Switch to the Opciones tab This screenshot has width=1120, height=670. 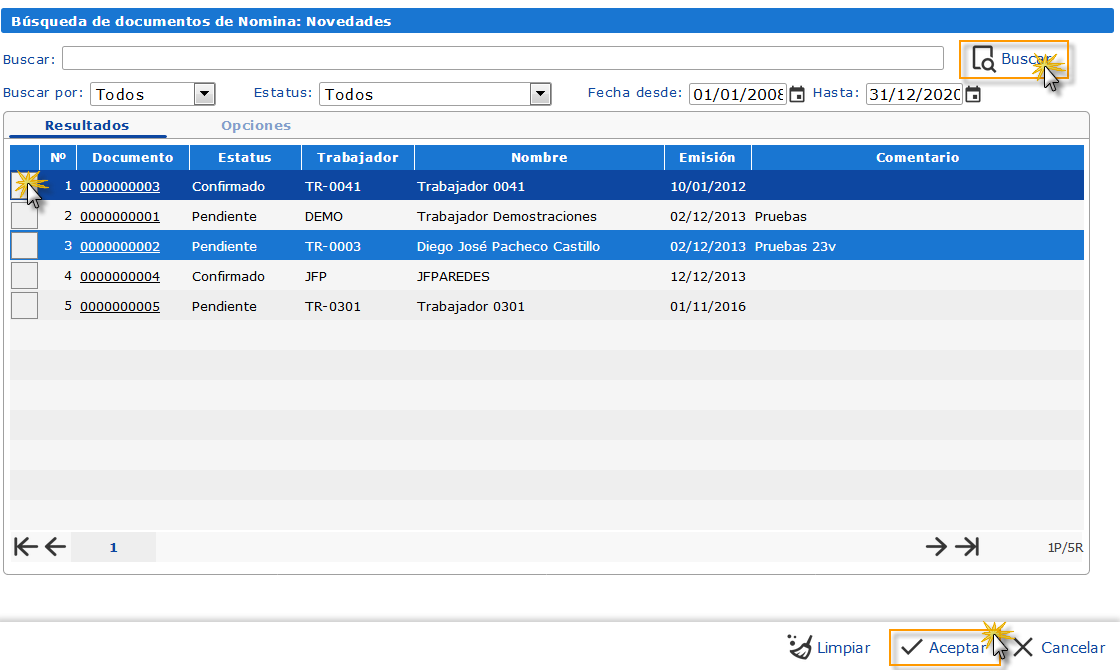click(x=256, y=126)
